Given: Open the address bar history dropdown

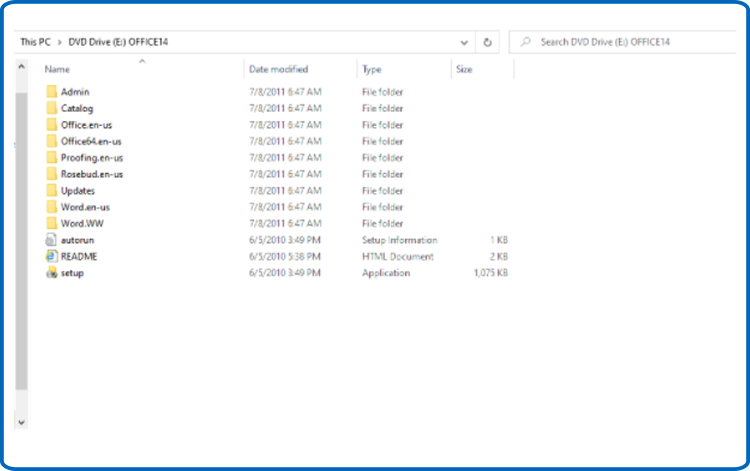Looking at the screenshot, I should 464,43.
